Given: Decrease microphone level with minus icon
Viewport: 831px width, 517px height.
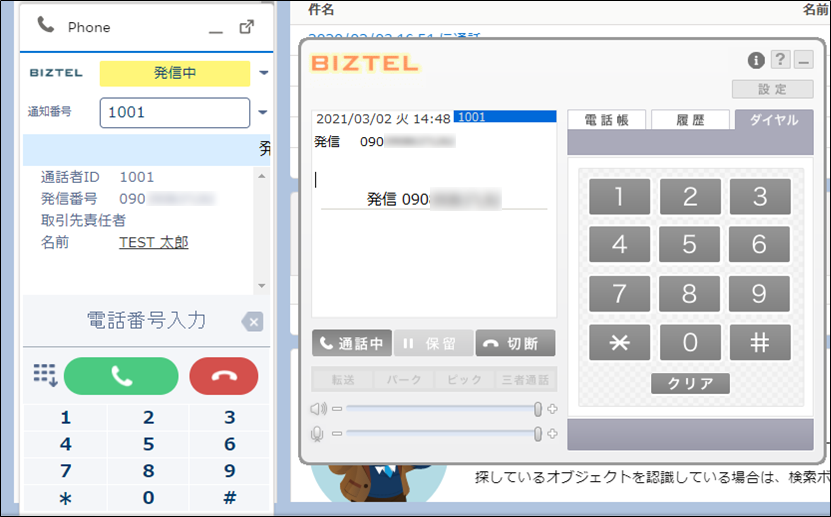Looking at the screenshot, I should click(337, 433).
